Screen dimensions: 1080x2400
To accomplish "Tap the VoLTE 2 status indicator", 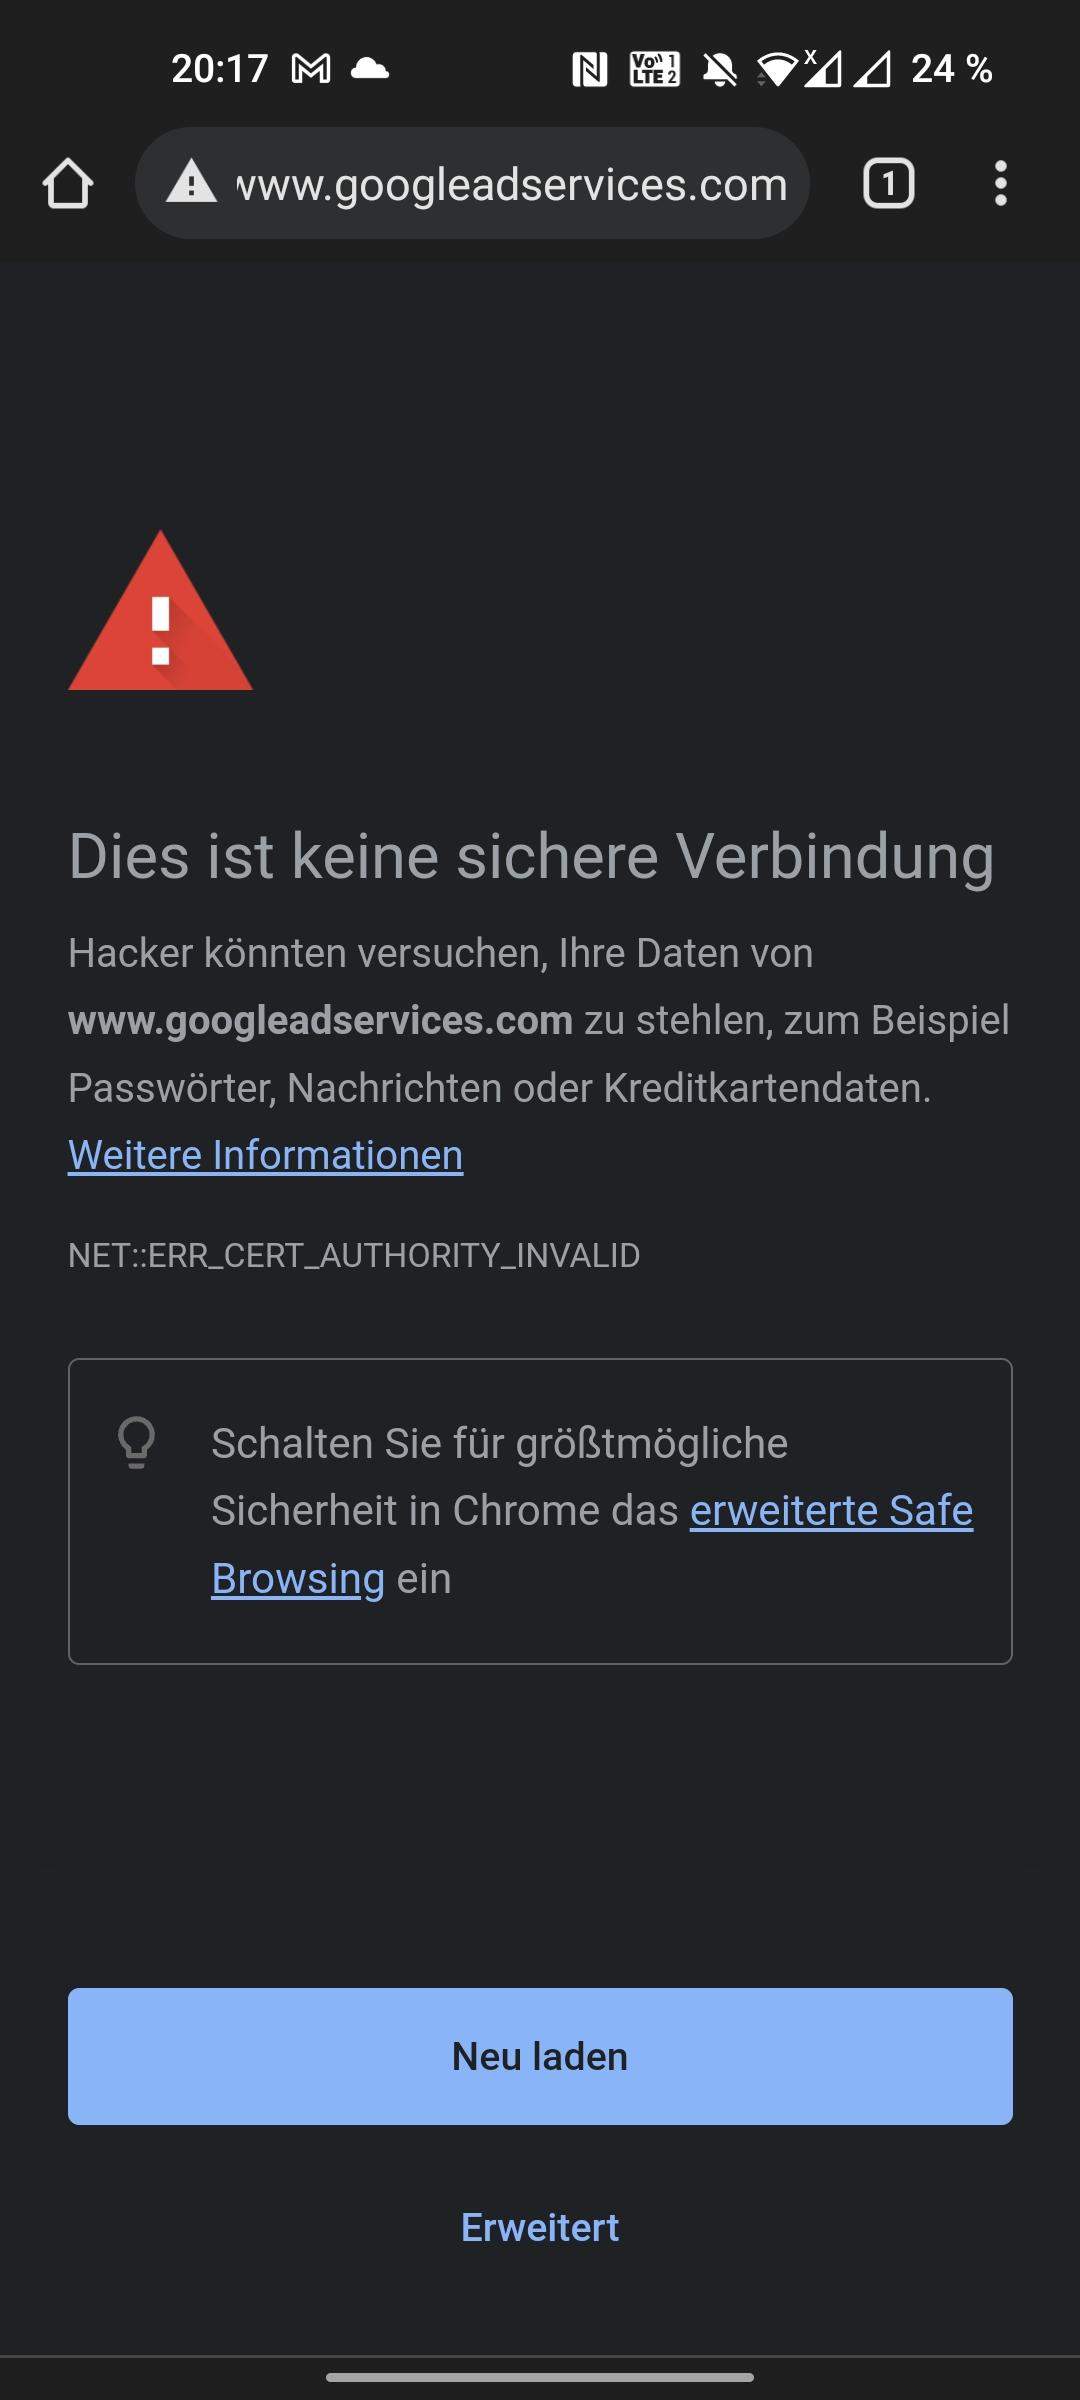I will click(x=655, y=69).
